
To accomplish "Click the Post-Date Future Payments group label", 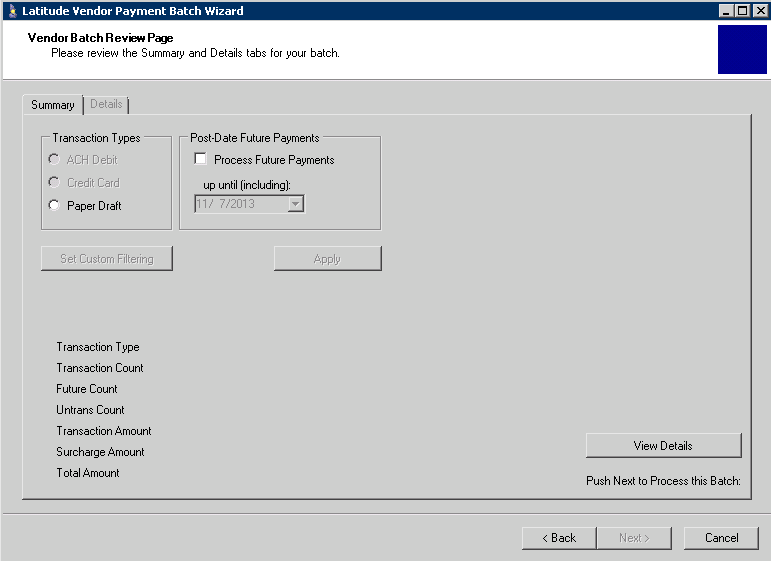I will pyautogui.click(x=255, y=138).
